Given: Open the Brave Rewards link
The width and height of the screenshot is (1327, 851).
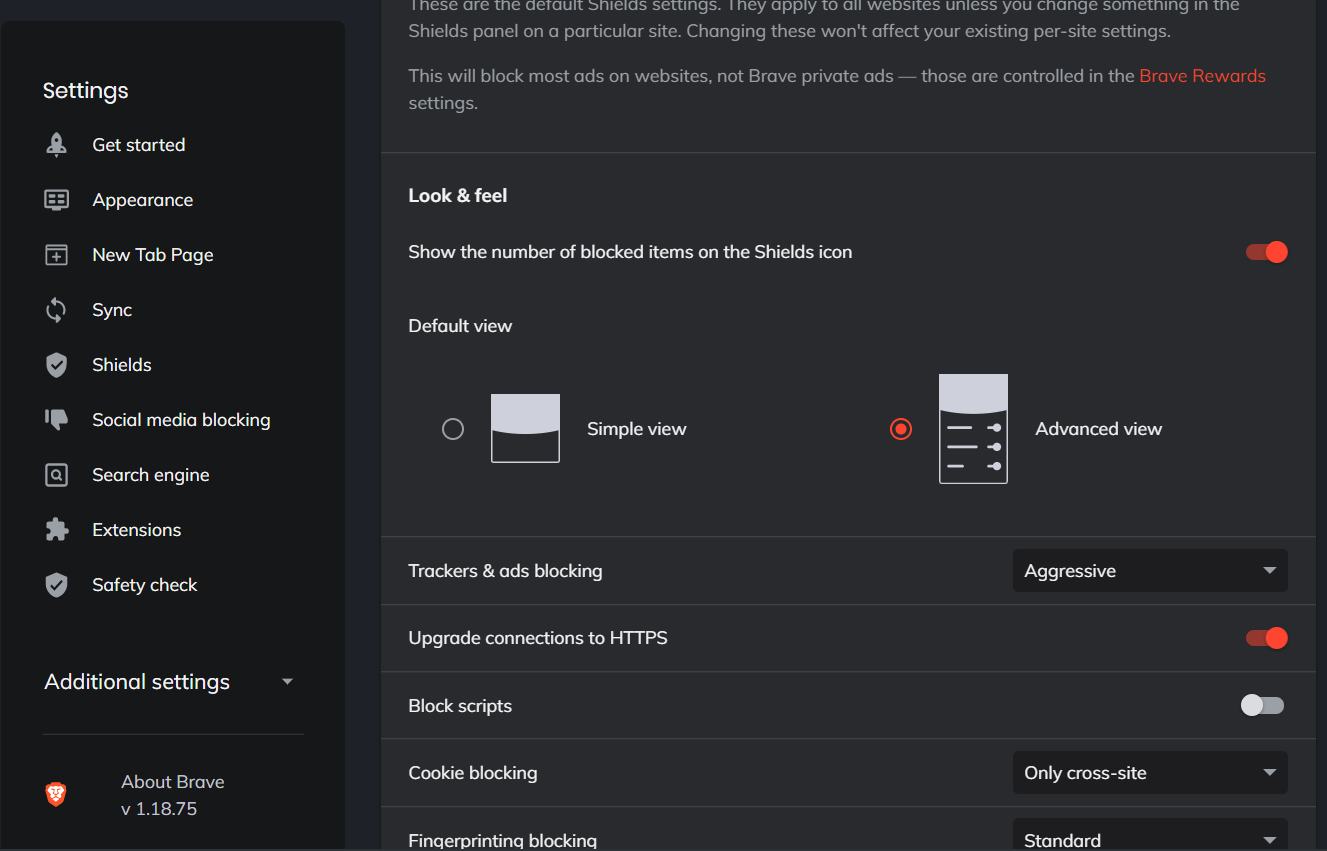Looking at the screenshot, I should [x=1202, y=76].
